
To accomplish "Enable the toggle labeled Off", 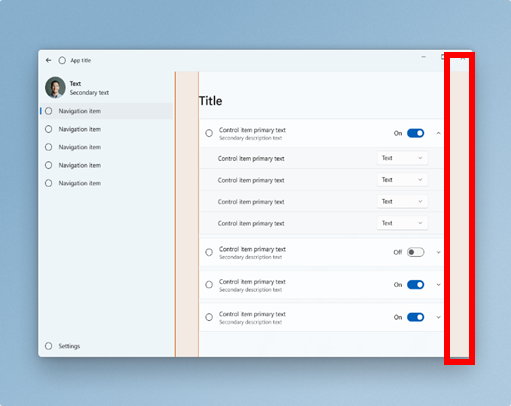I will click(415, 252).
